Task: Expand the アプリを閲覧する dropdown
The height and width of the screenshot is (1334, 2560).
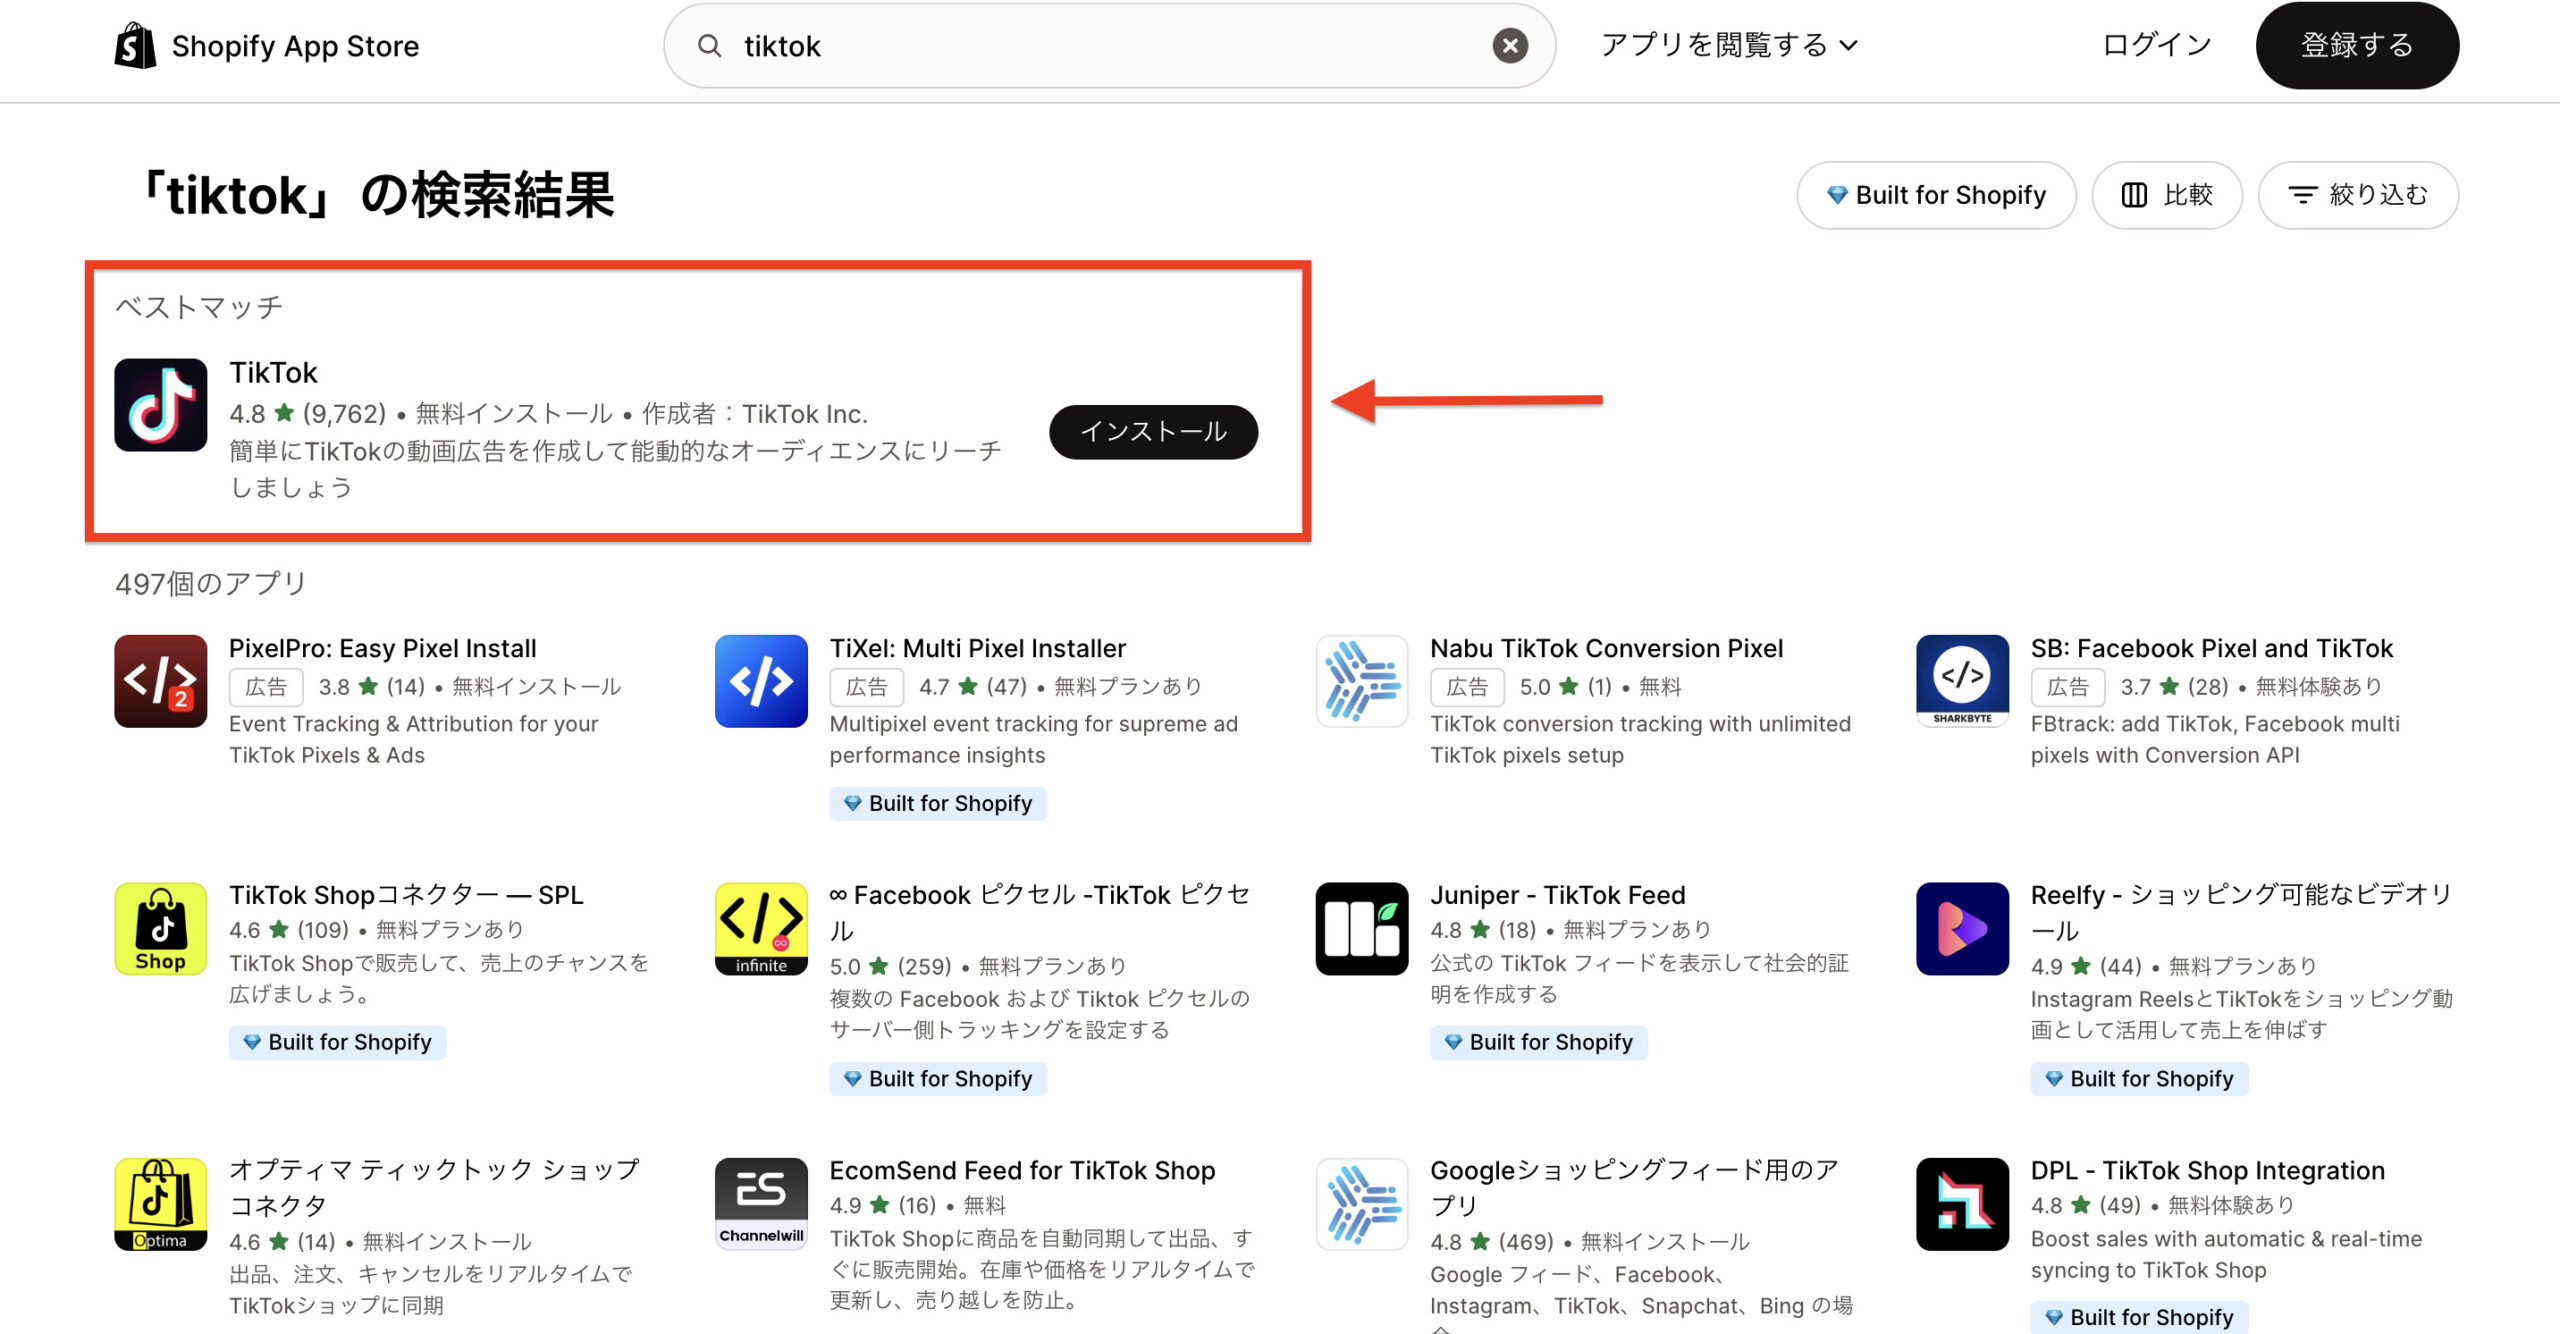Action: (1729, 45)
